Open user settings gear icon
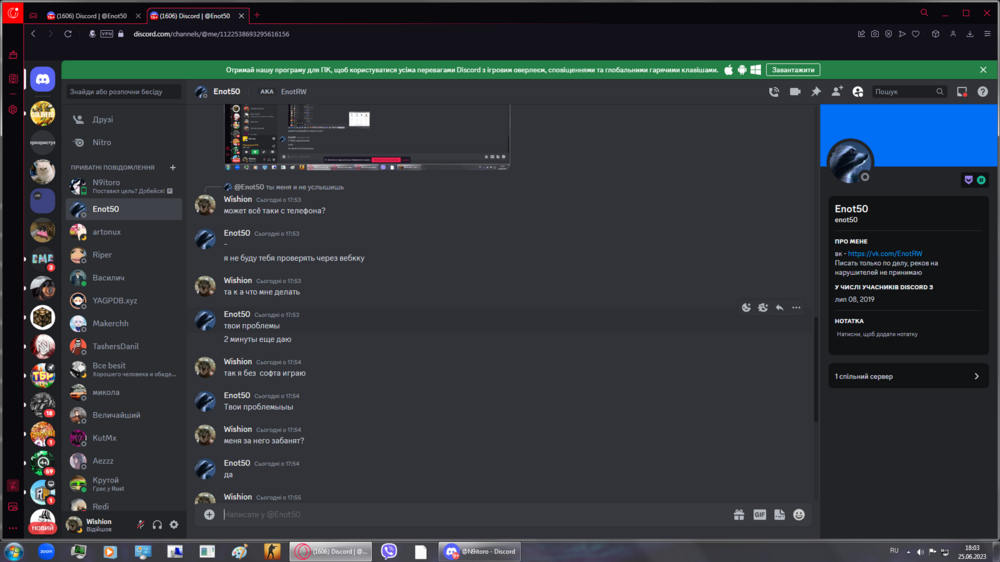This screenshot has width=1000, height=562. (x=174, y=524)
